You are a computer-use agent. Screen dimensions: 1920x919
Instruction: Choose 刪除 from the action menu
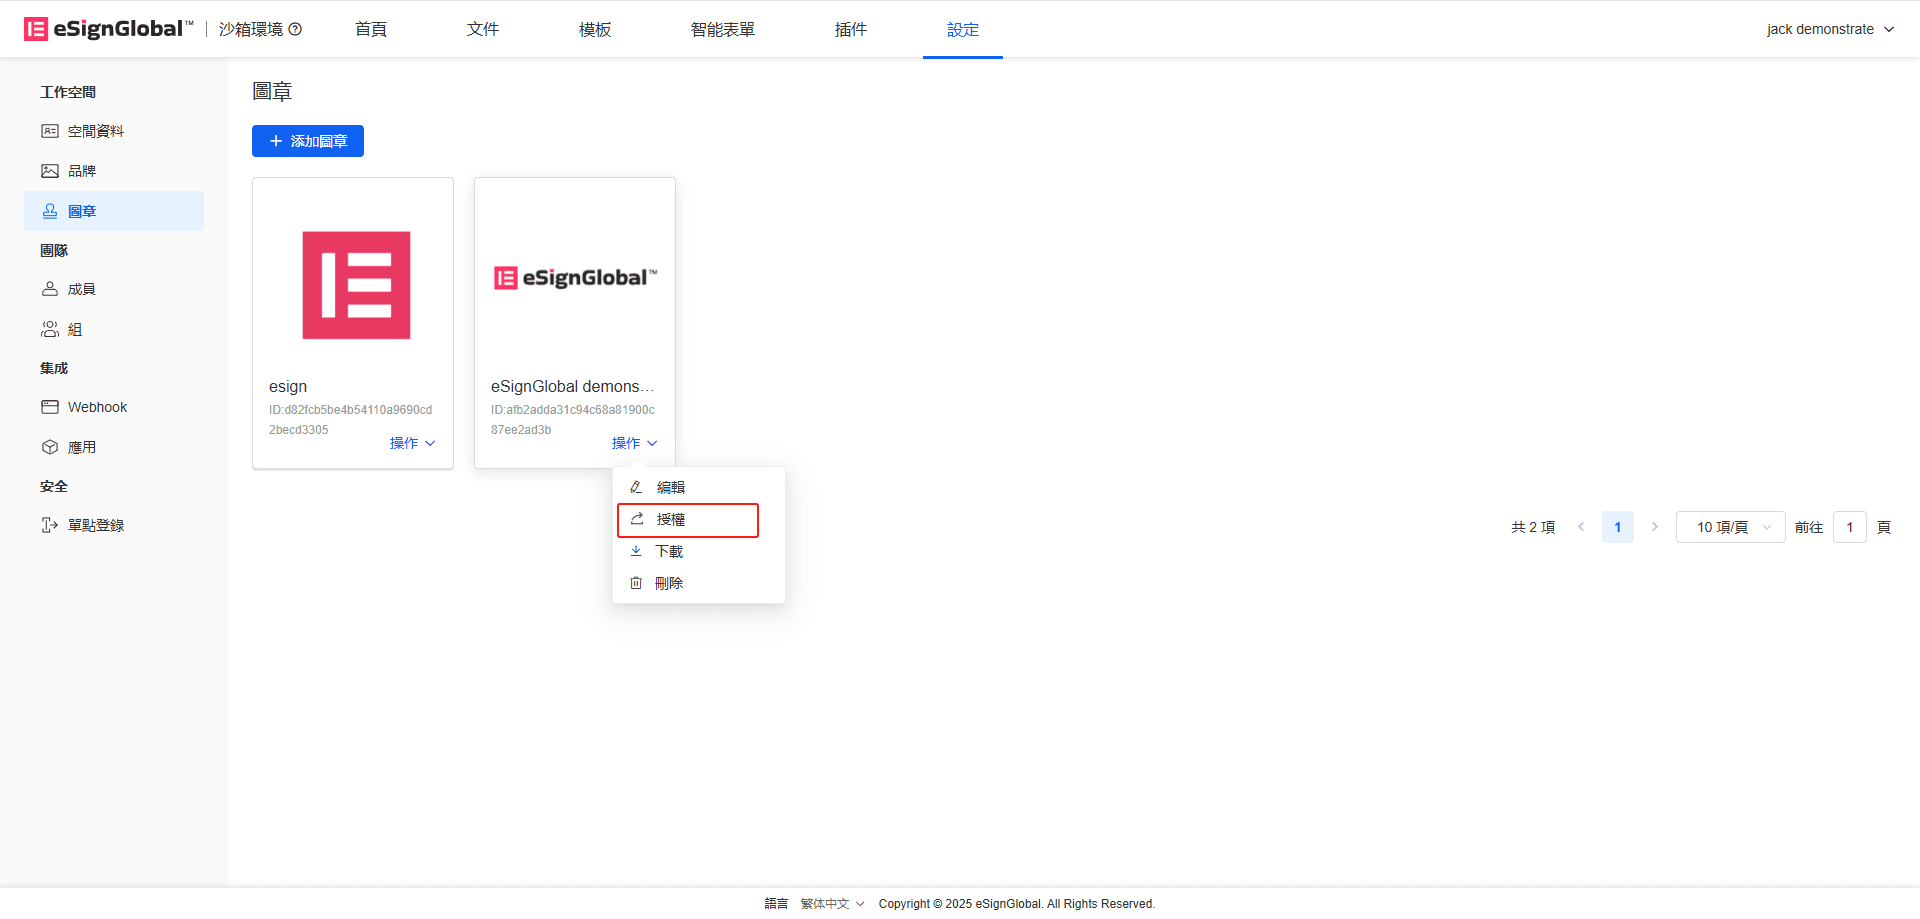click(699, 583)
